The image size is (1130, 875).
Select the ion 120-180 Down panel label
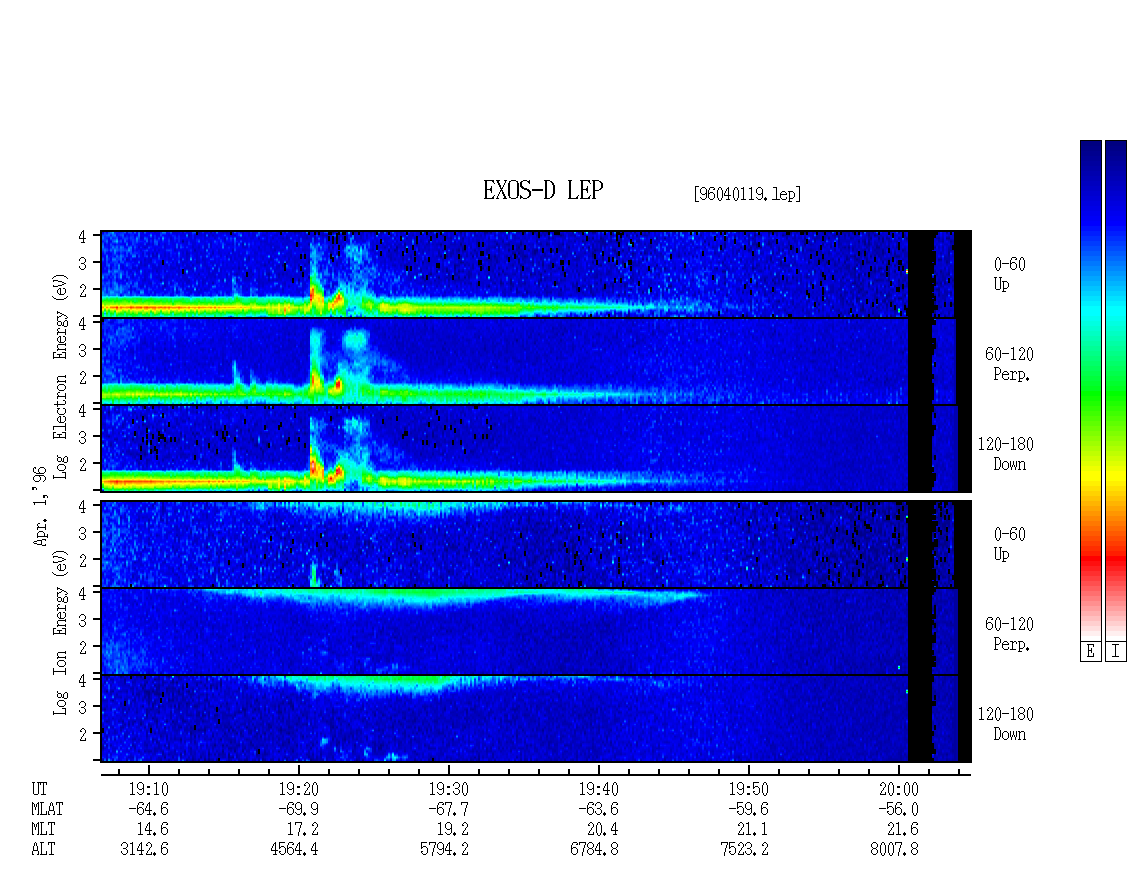pos(1005,724)
